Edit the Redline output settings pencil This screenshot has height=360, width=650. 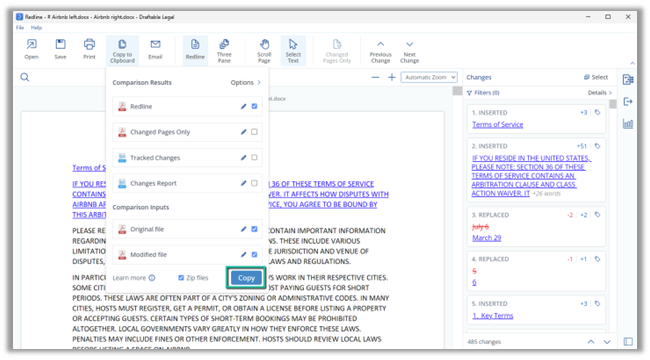tap(243, 107)
